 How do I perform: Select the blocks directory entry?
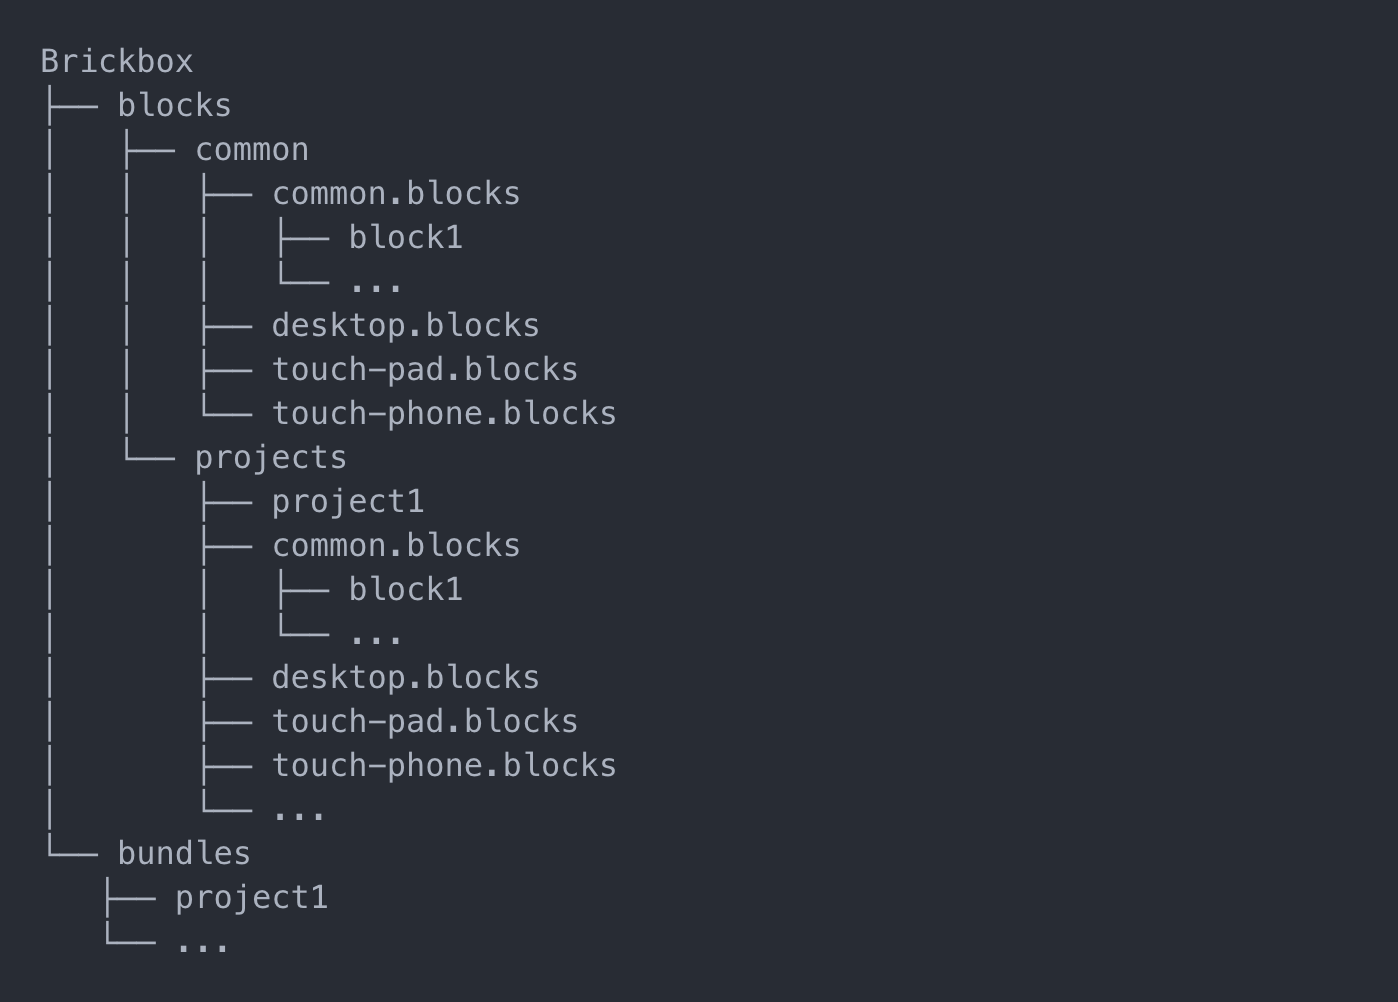point(174,106)
